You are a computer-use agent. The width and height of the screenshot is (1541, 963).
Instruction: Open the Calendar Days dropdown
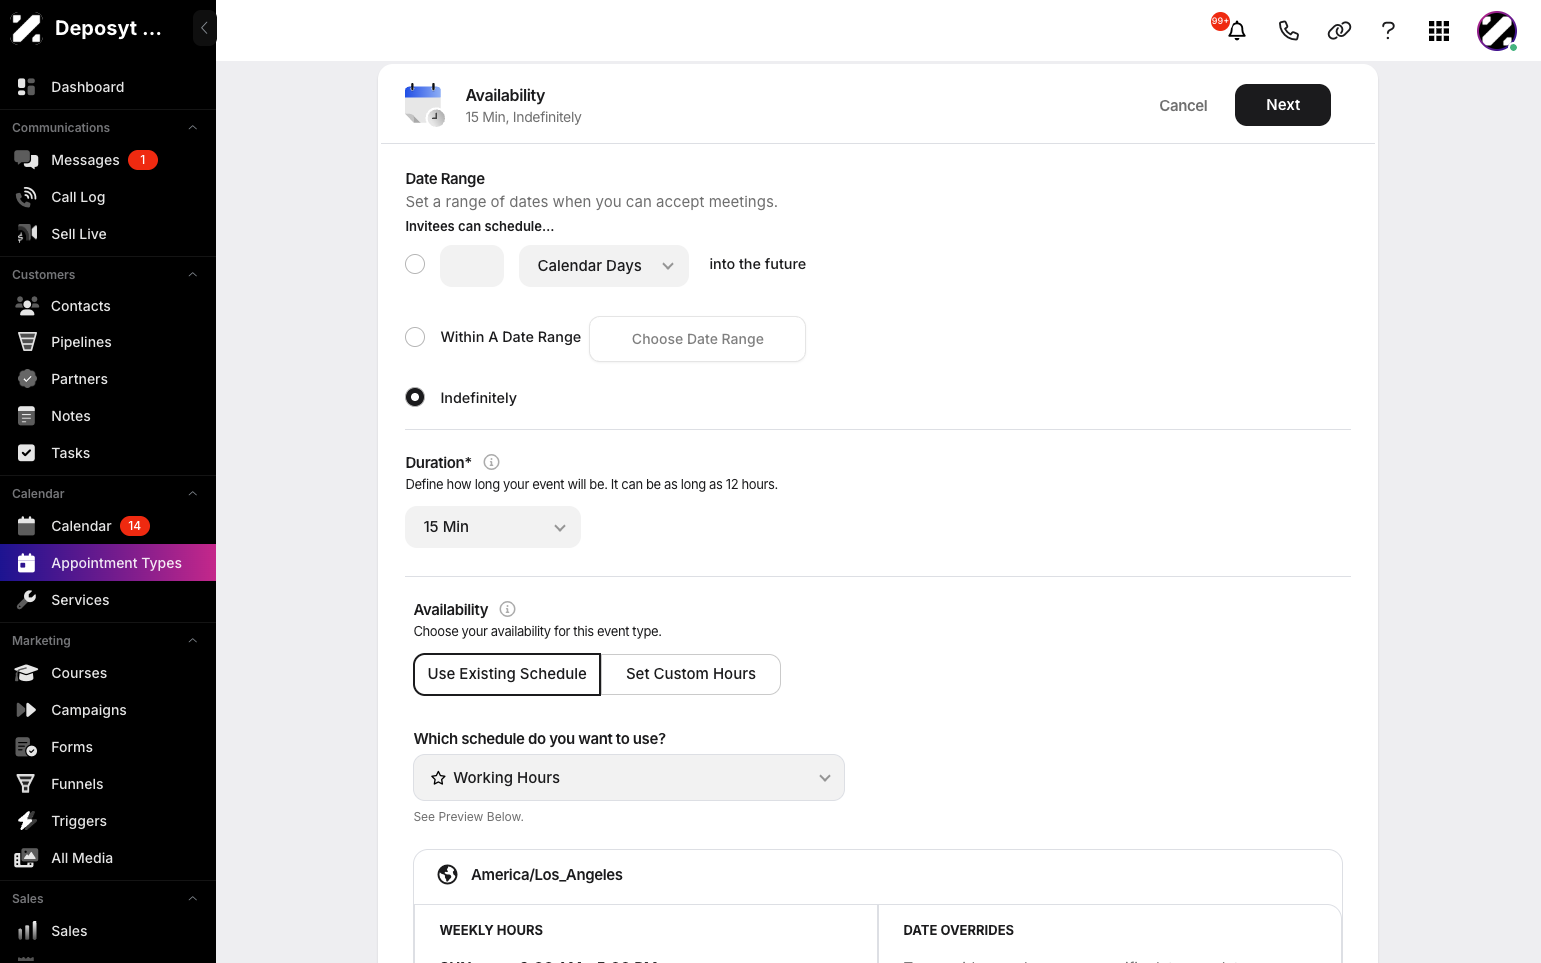[x=604, y=266]
